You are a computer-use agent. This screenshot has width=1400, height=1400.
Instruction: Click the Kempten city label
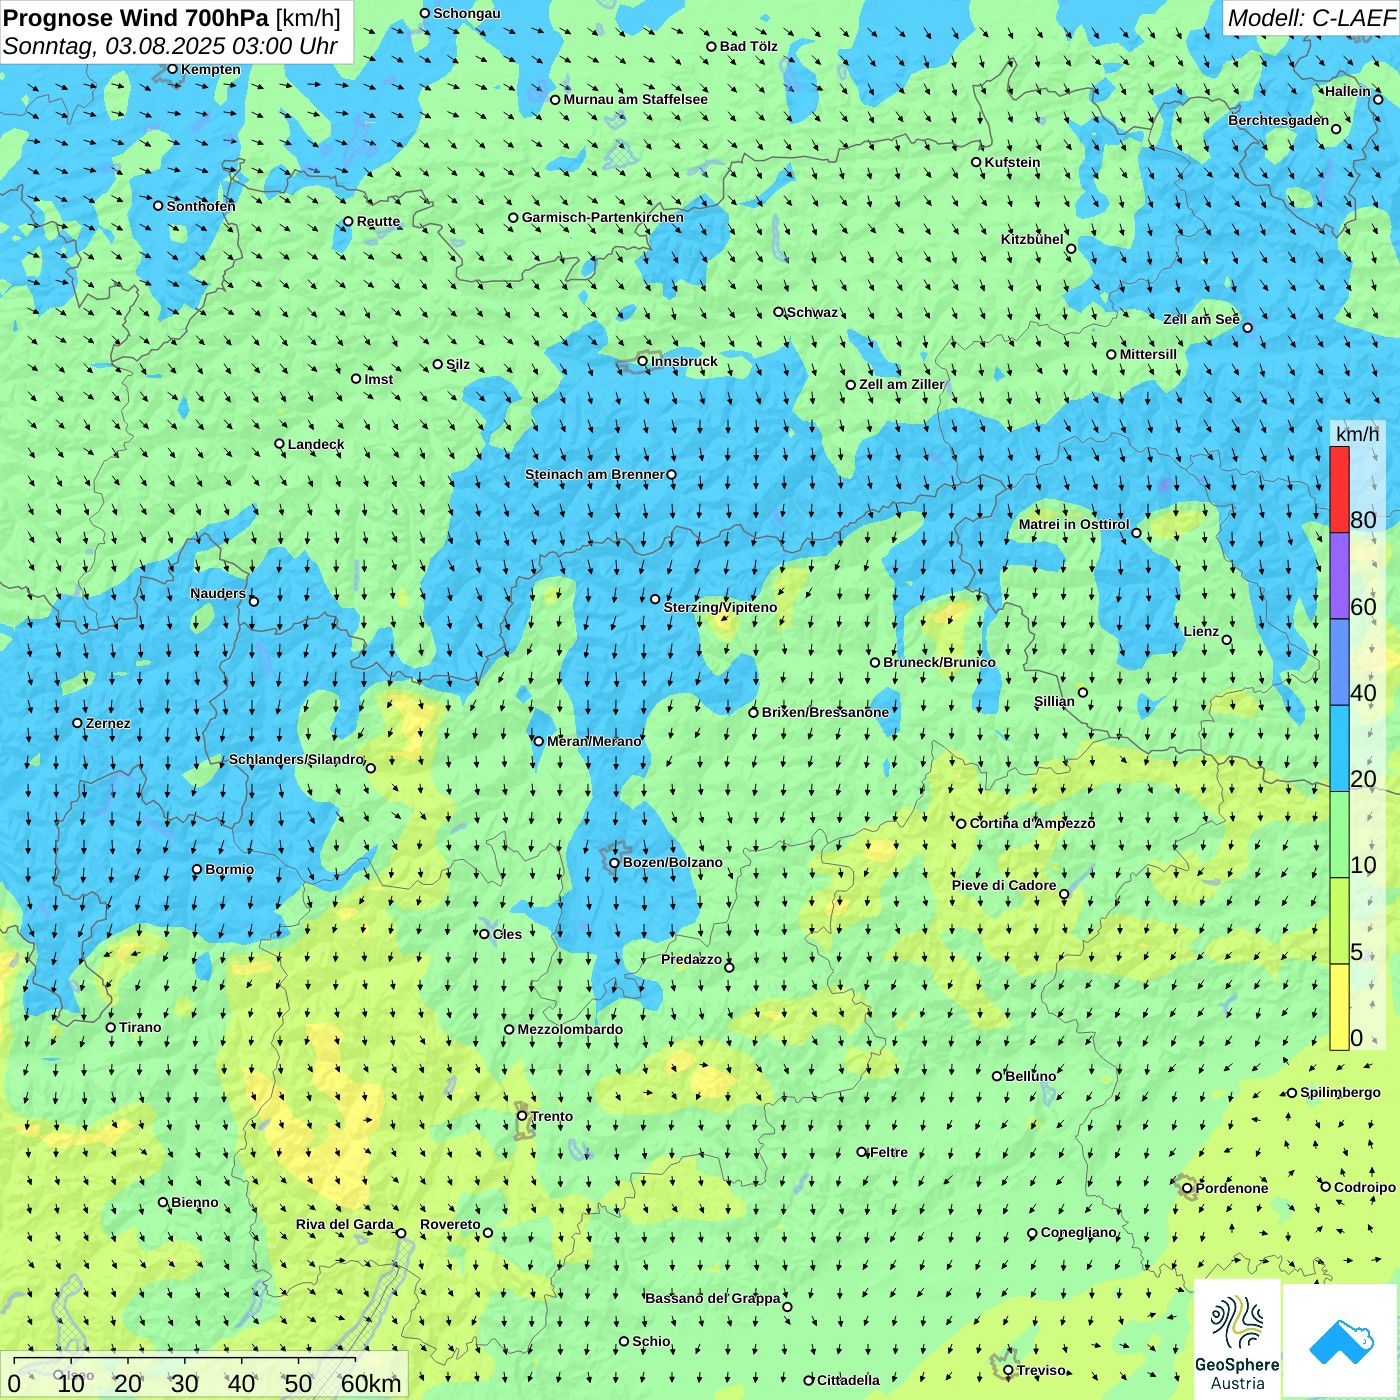click(x=210, y=69)
